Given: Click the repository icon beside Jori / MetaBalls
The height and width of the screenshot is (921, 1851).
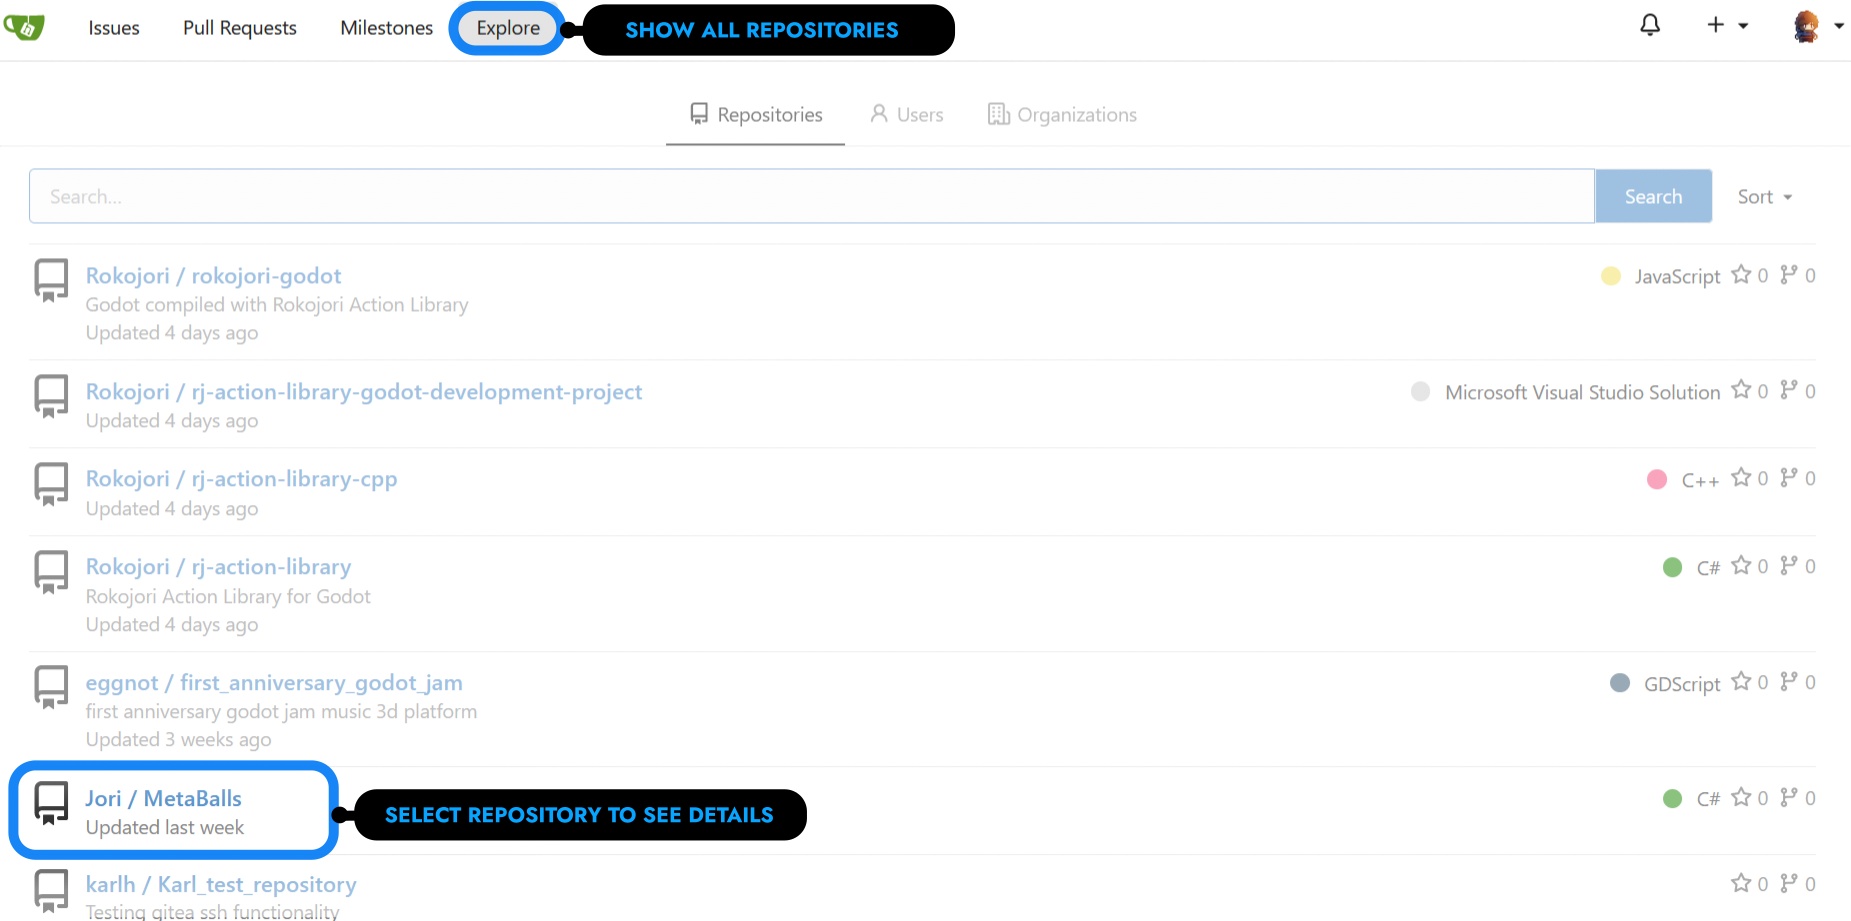Looking at the screenshot, I should coord(51,802).
